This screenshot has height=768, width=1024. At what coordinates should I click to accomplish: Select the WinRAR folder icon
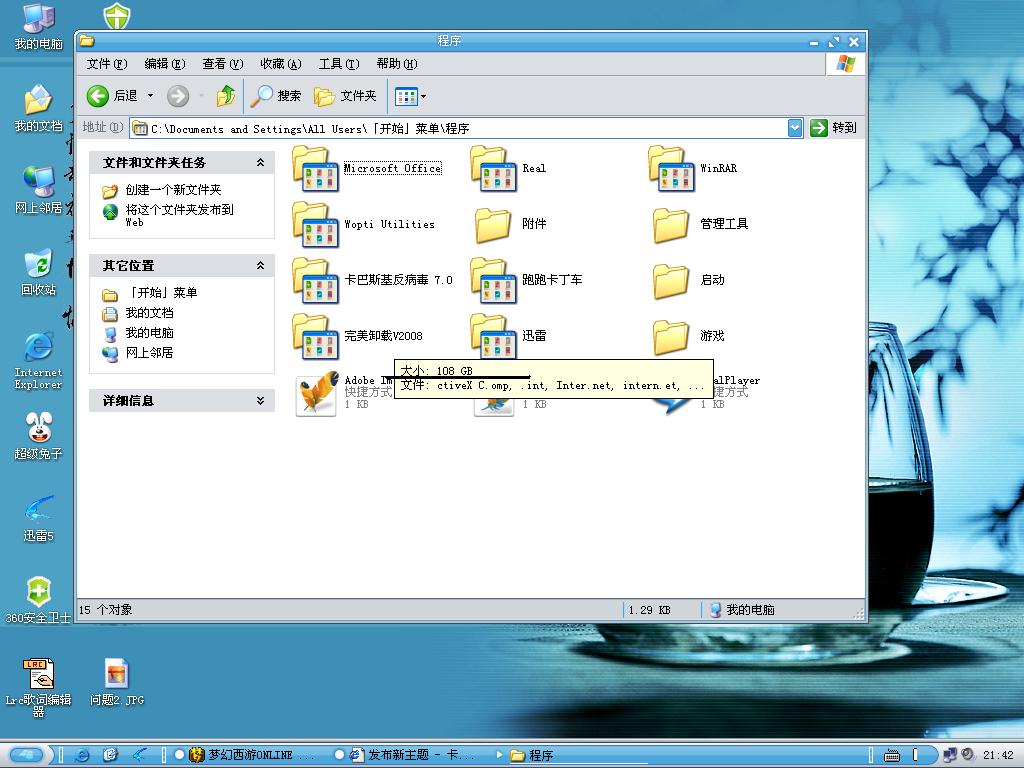(671, 168)
